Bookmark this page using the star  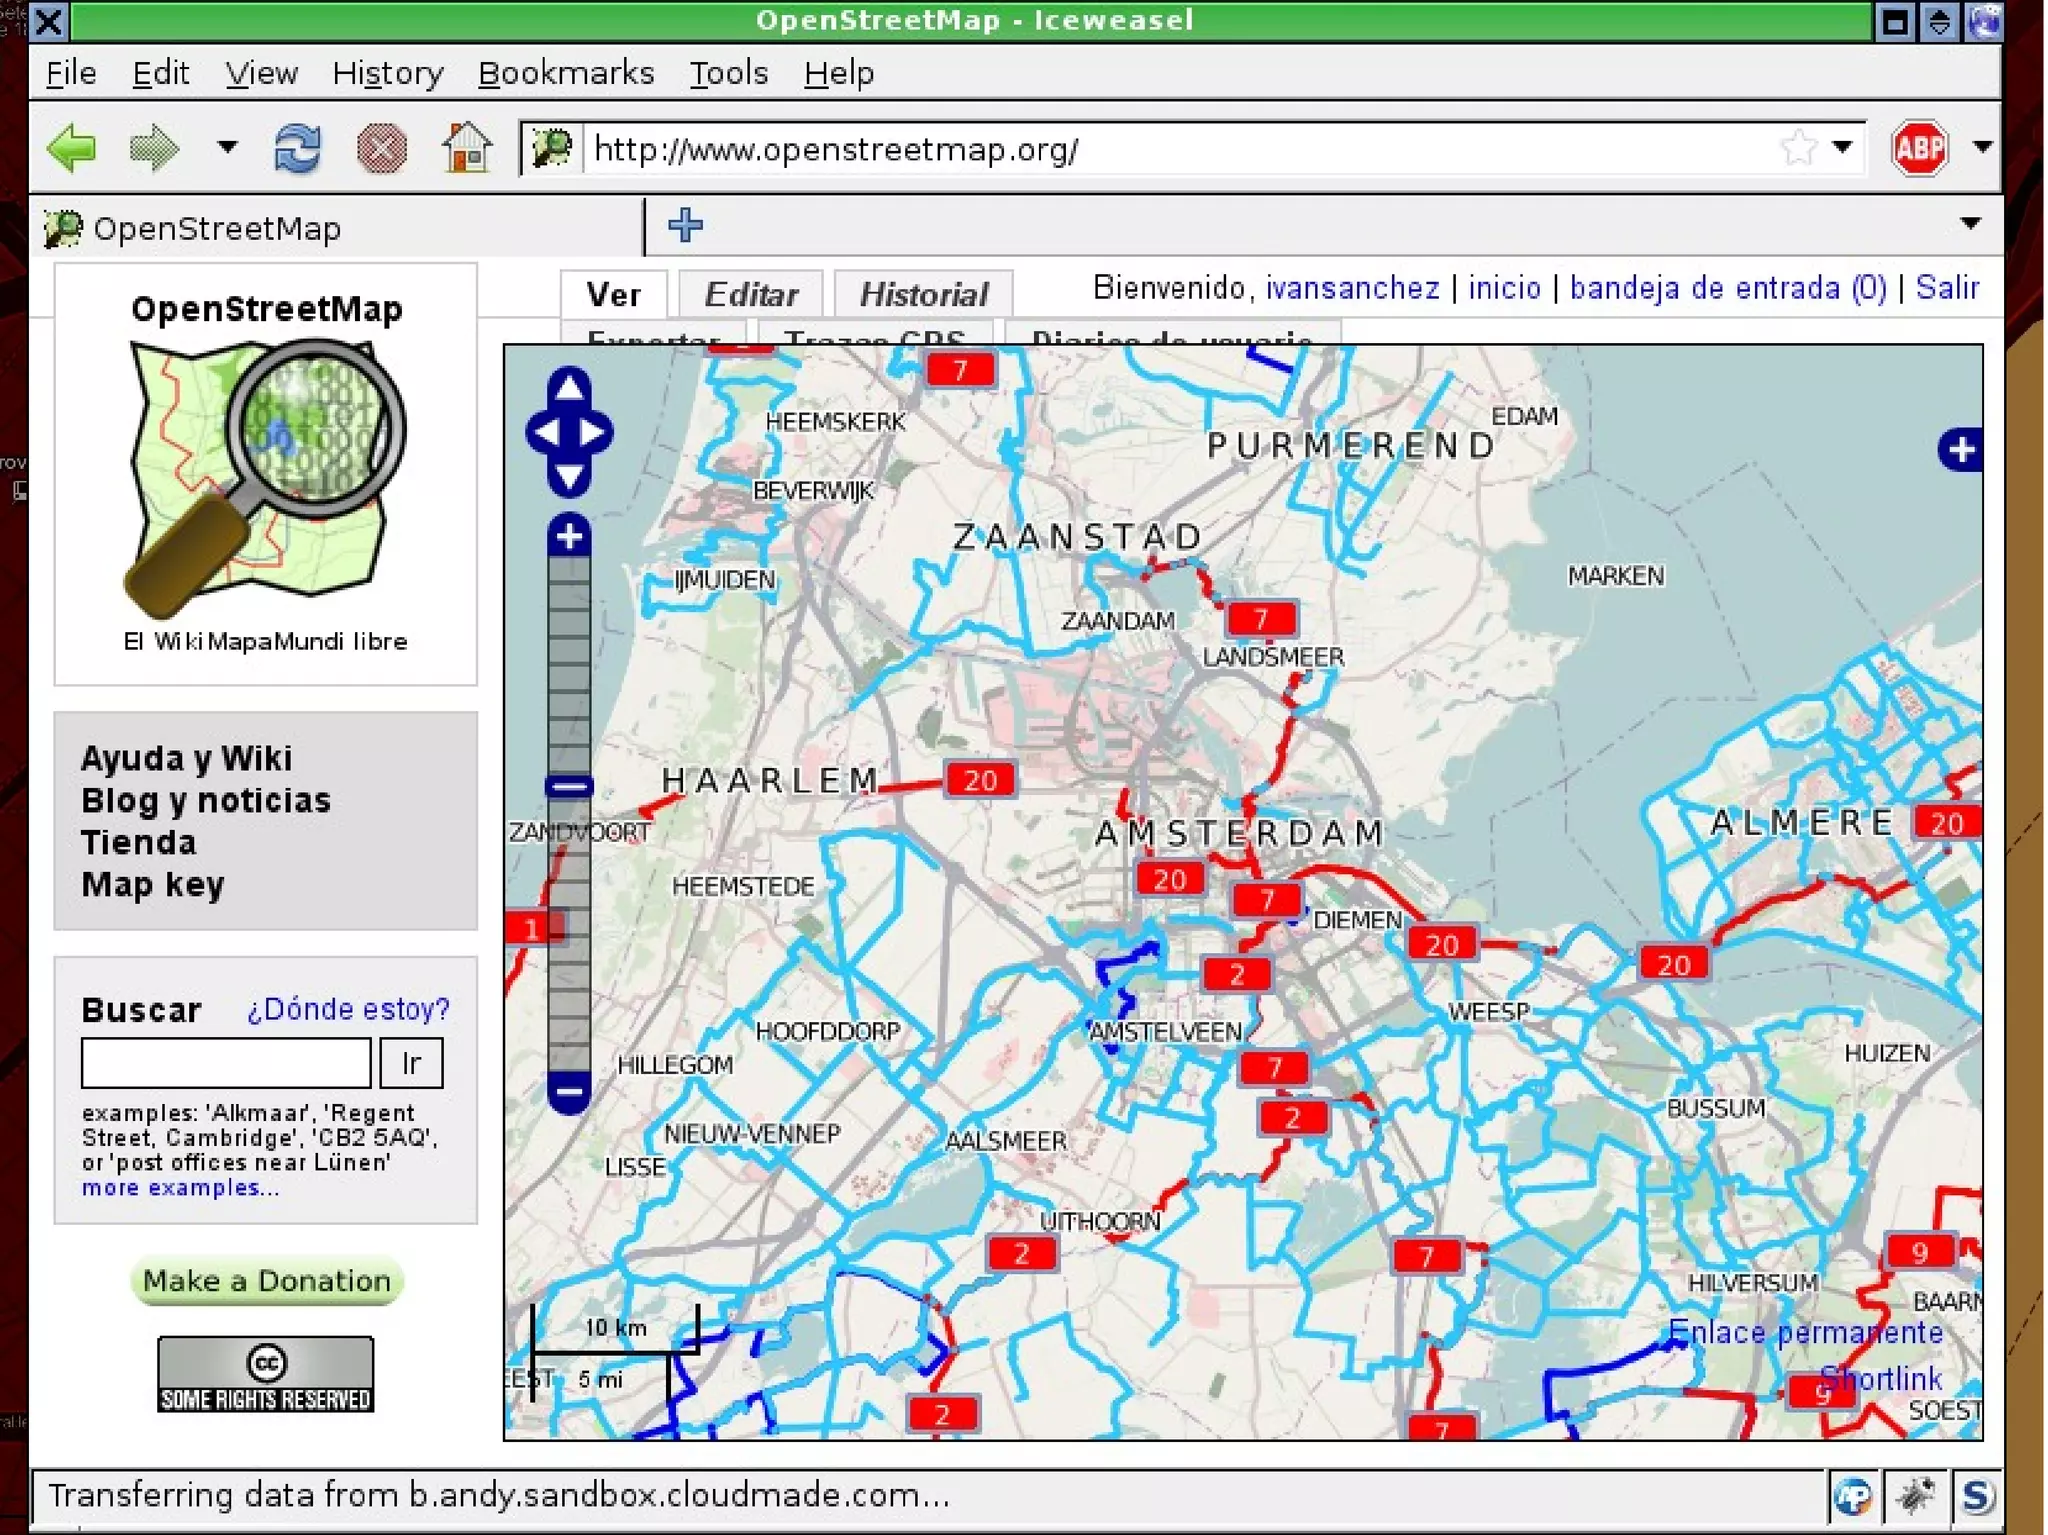pyautogui.click(x=1797, y=148)
